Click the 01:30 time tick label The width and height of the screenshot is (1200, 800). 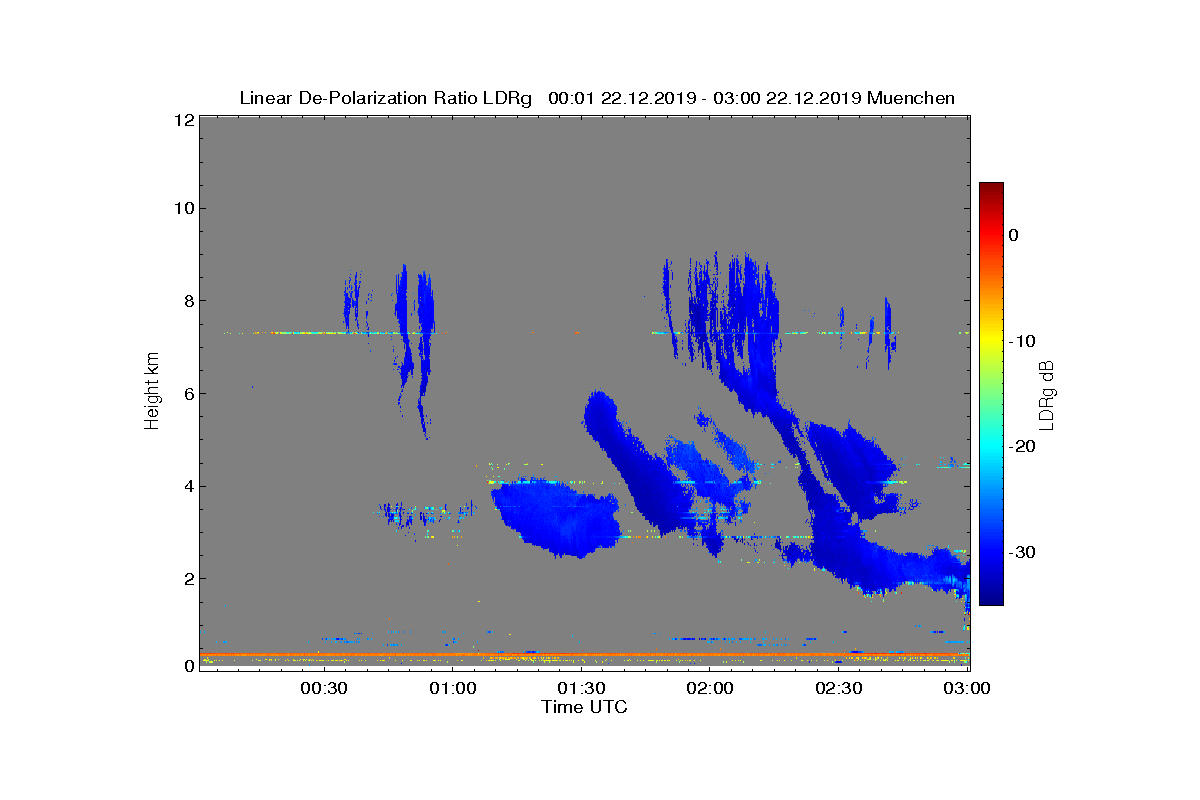click(x=581, y=689)
